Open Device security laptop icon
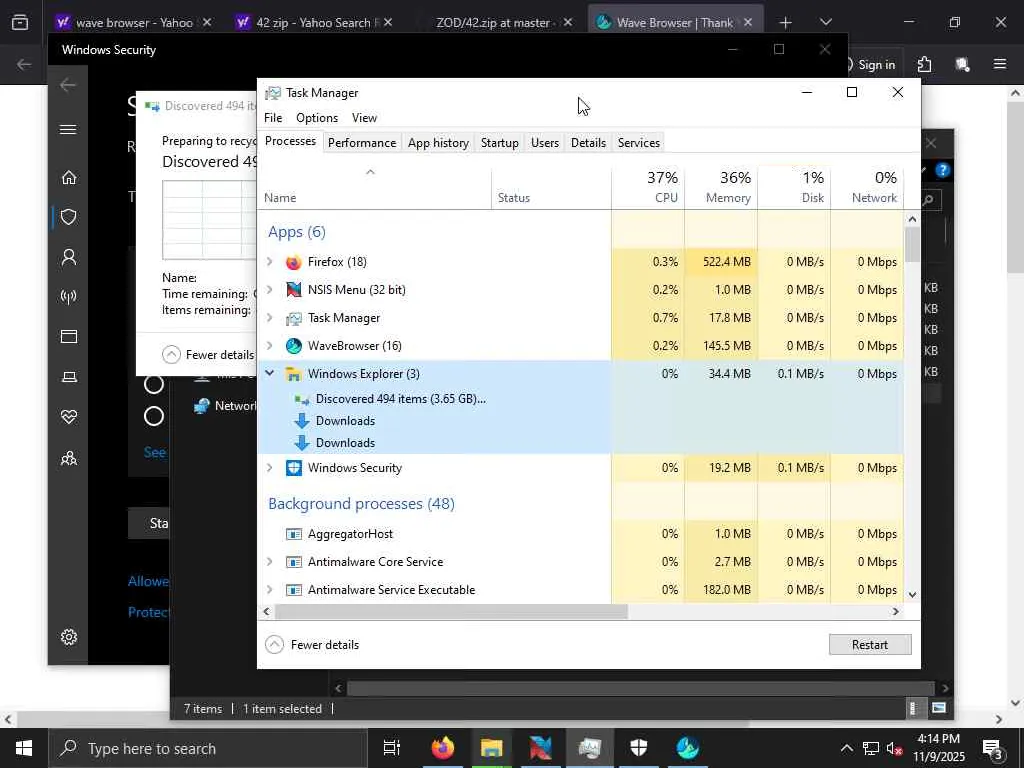 [x=69, y=377]
